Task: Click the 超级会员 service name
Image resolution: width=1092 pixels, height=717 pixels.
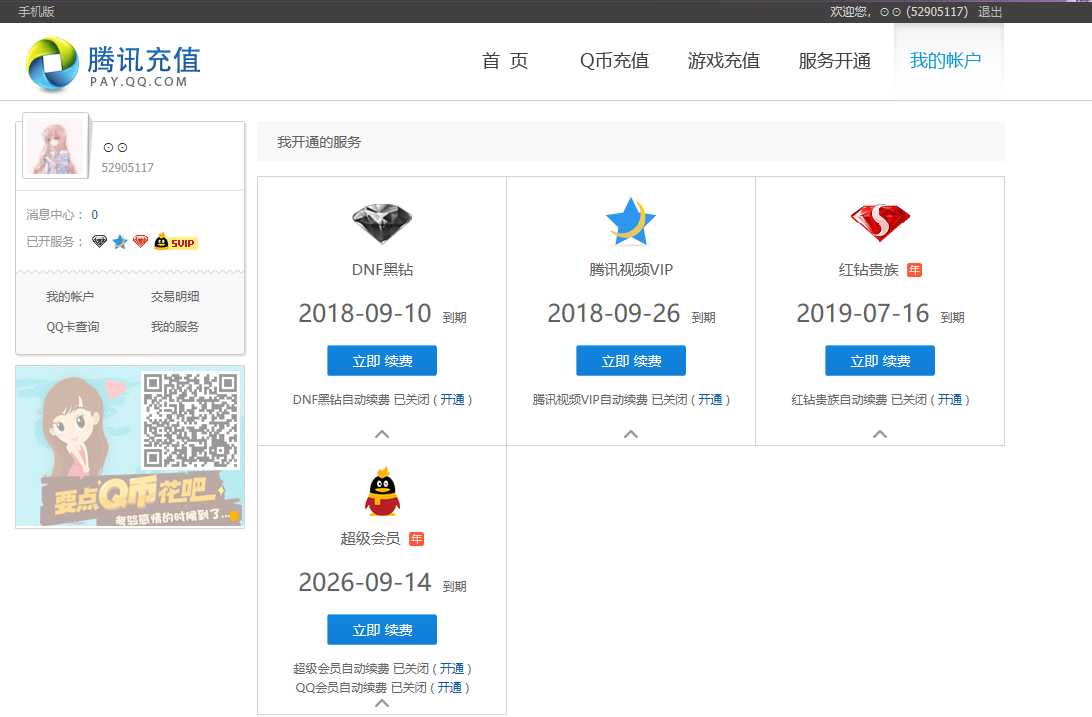Action: tap(370, 539)
